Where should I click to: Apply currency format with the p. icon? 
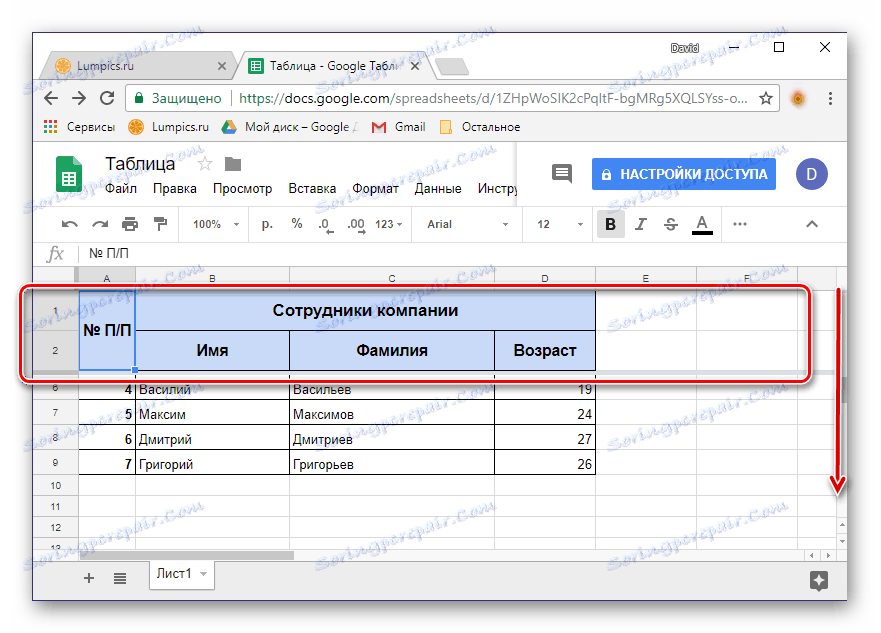click(x=265, y=224)
